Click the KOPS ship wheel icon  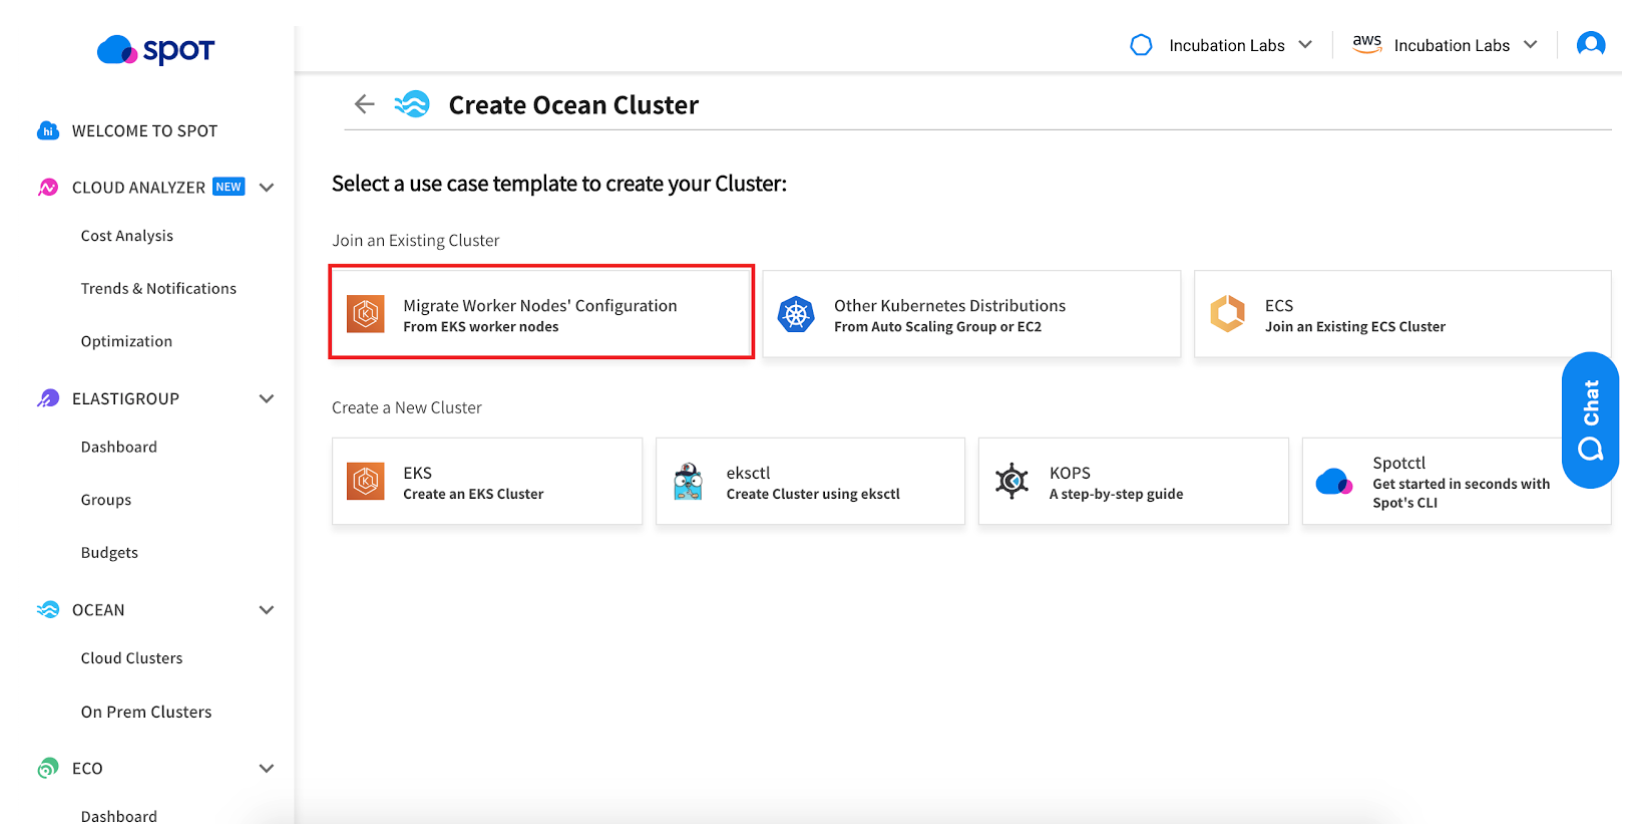[1012, 481]
